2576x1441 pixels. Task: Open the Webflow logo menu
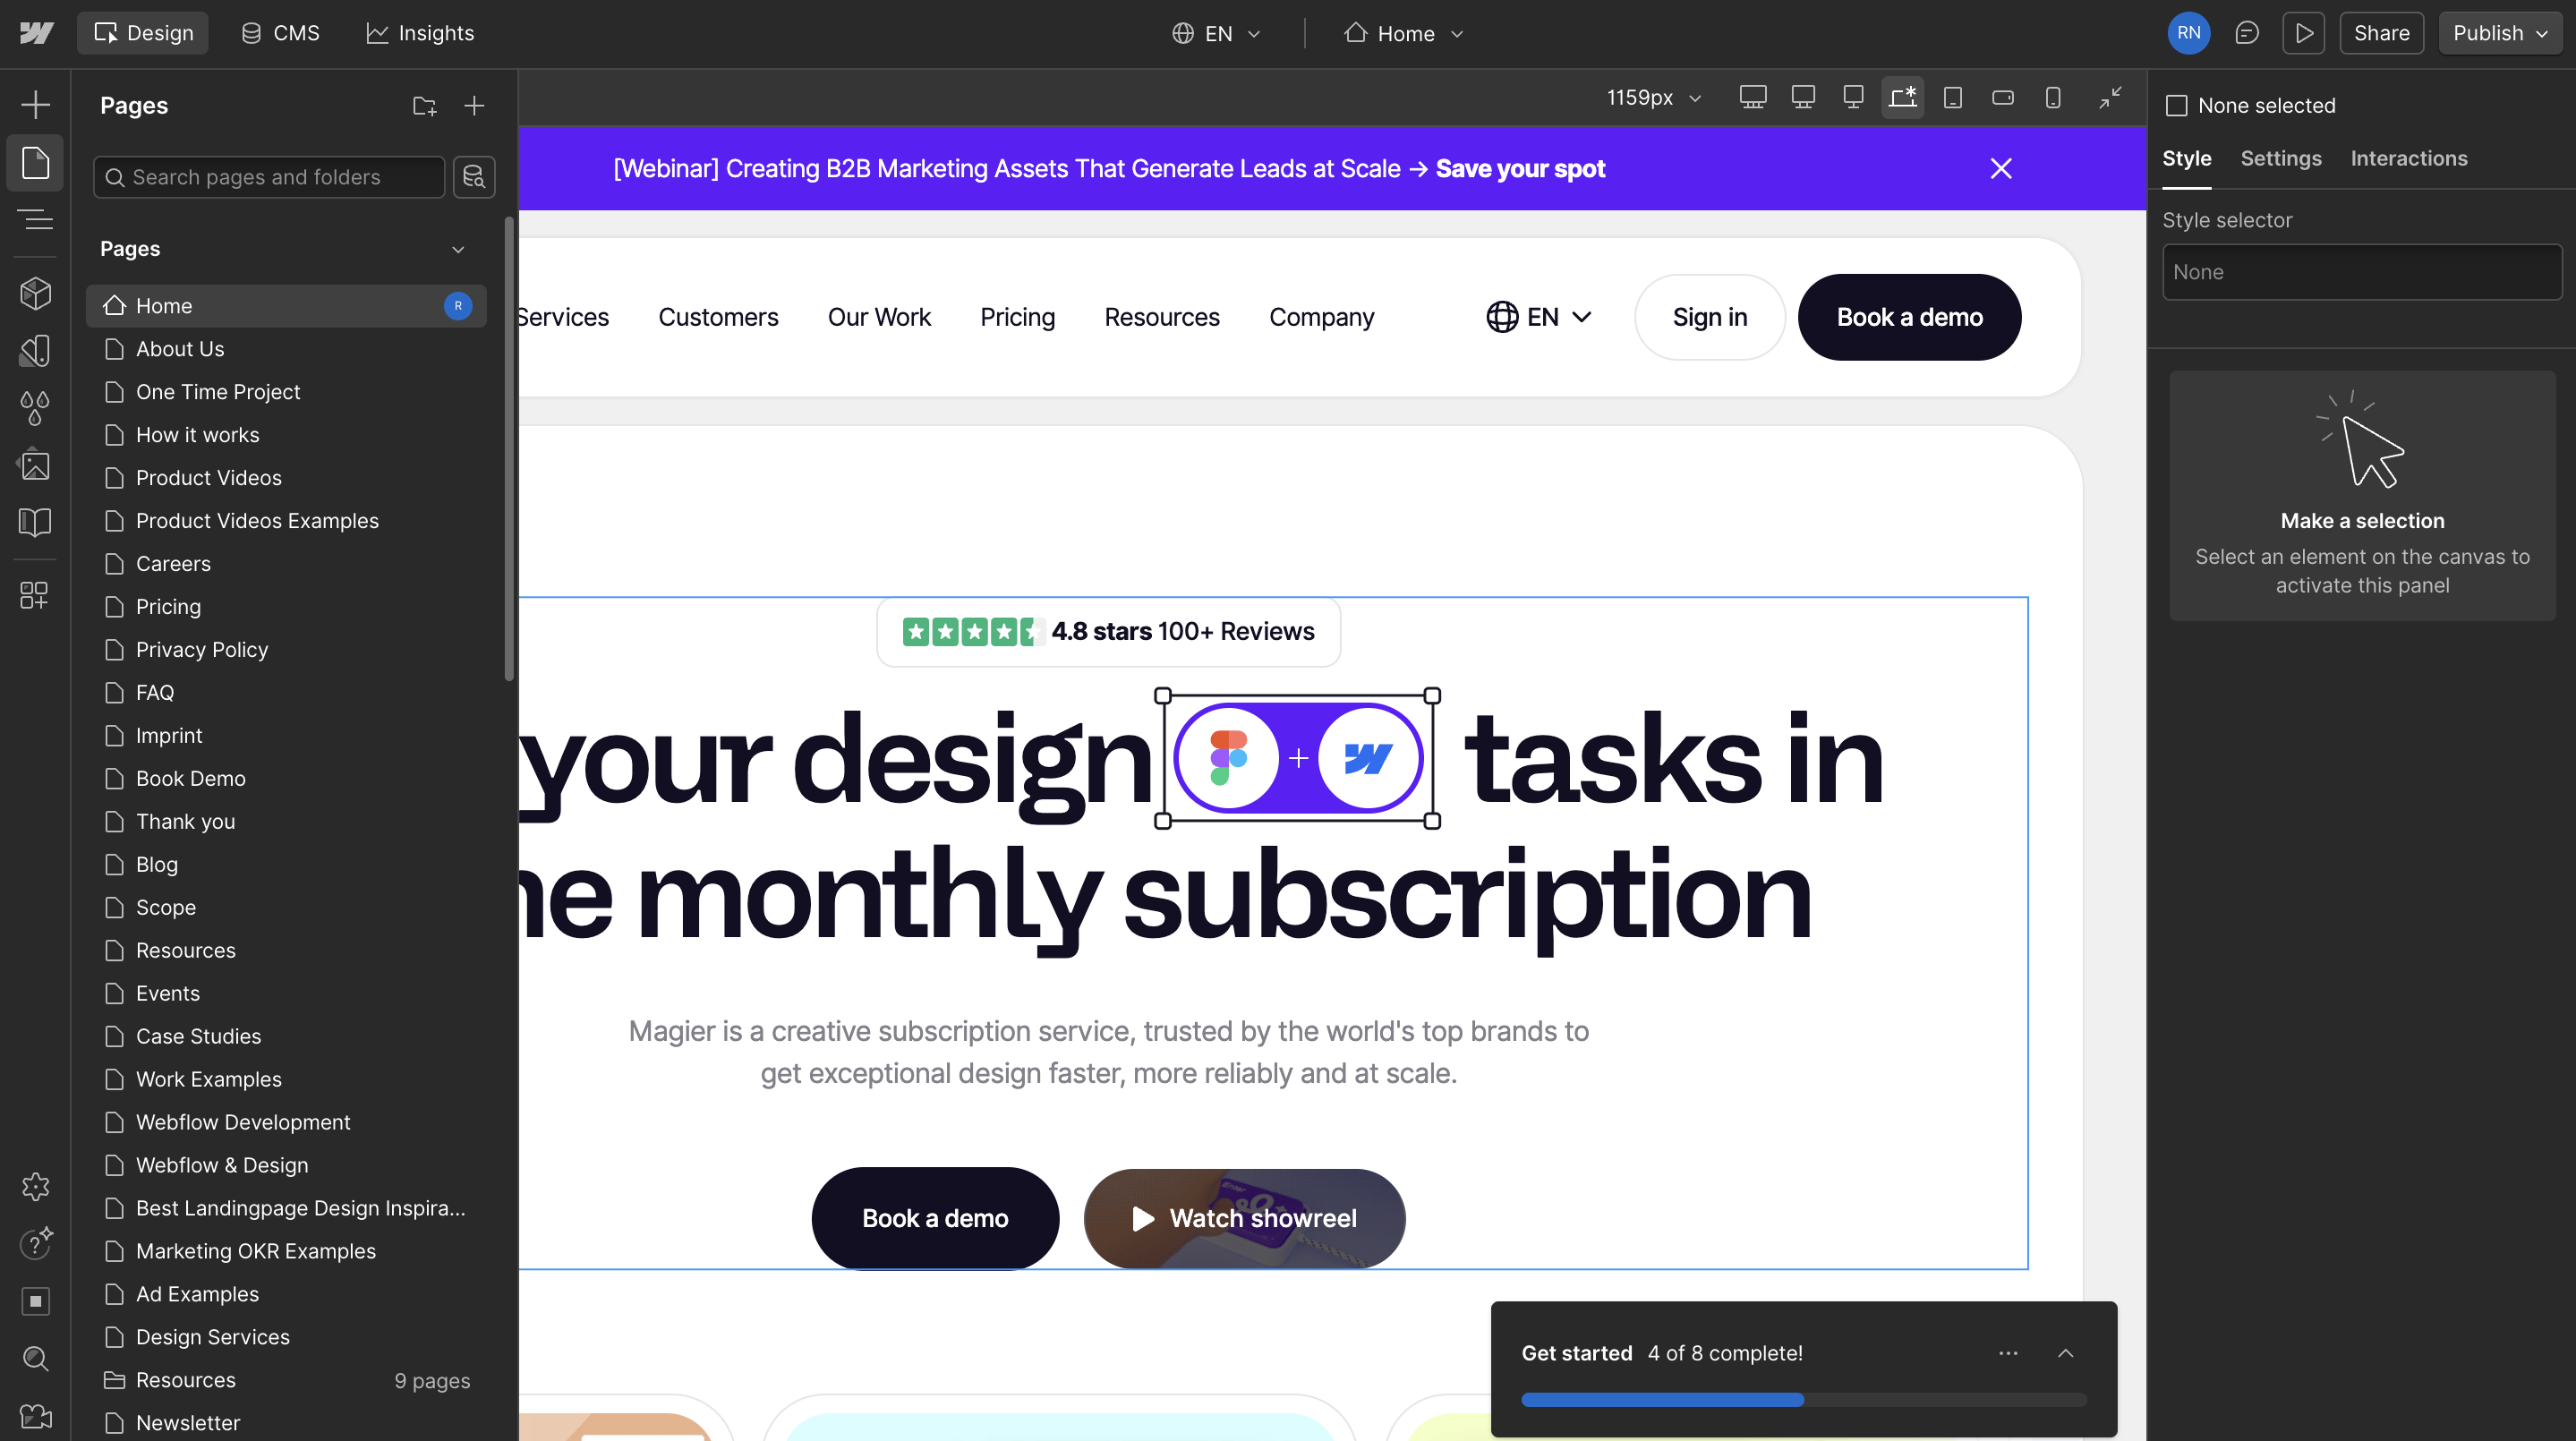pyautogui.click(x=36, y=33)
